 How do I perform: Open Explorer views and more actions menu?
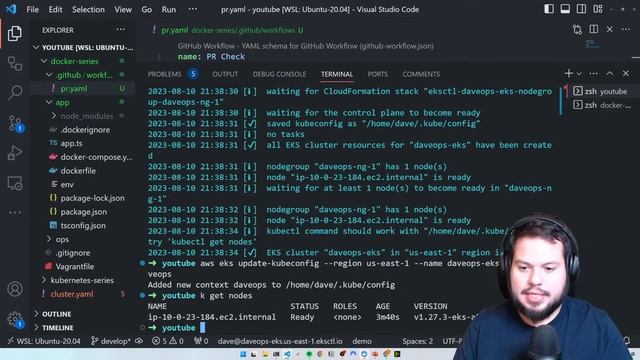121,29
